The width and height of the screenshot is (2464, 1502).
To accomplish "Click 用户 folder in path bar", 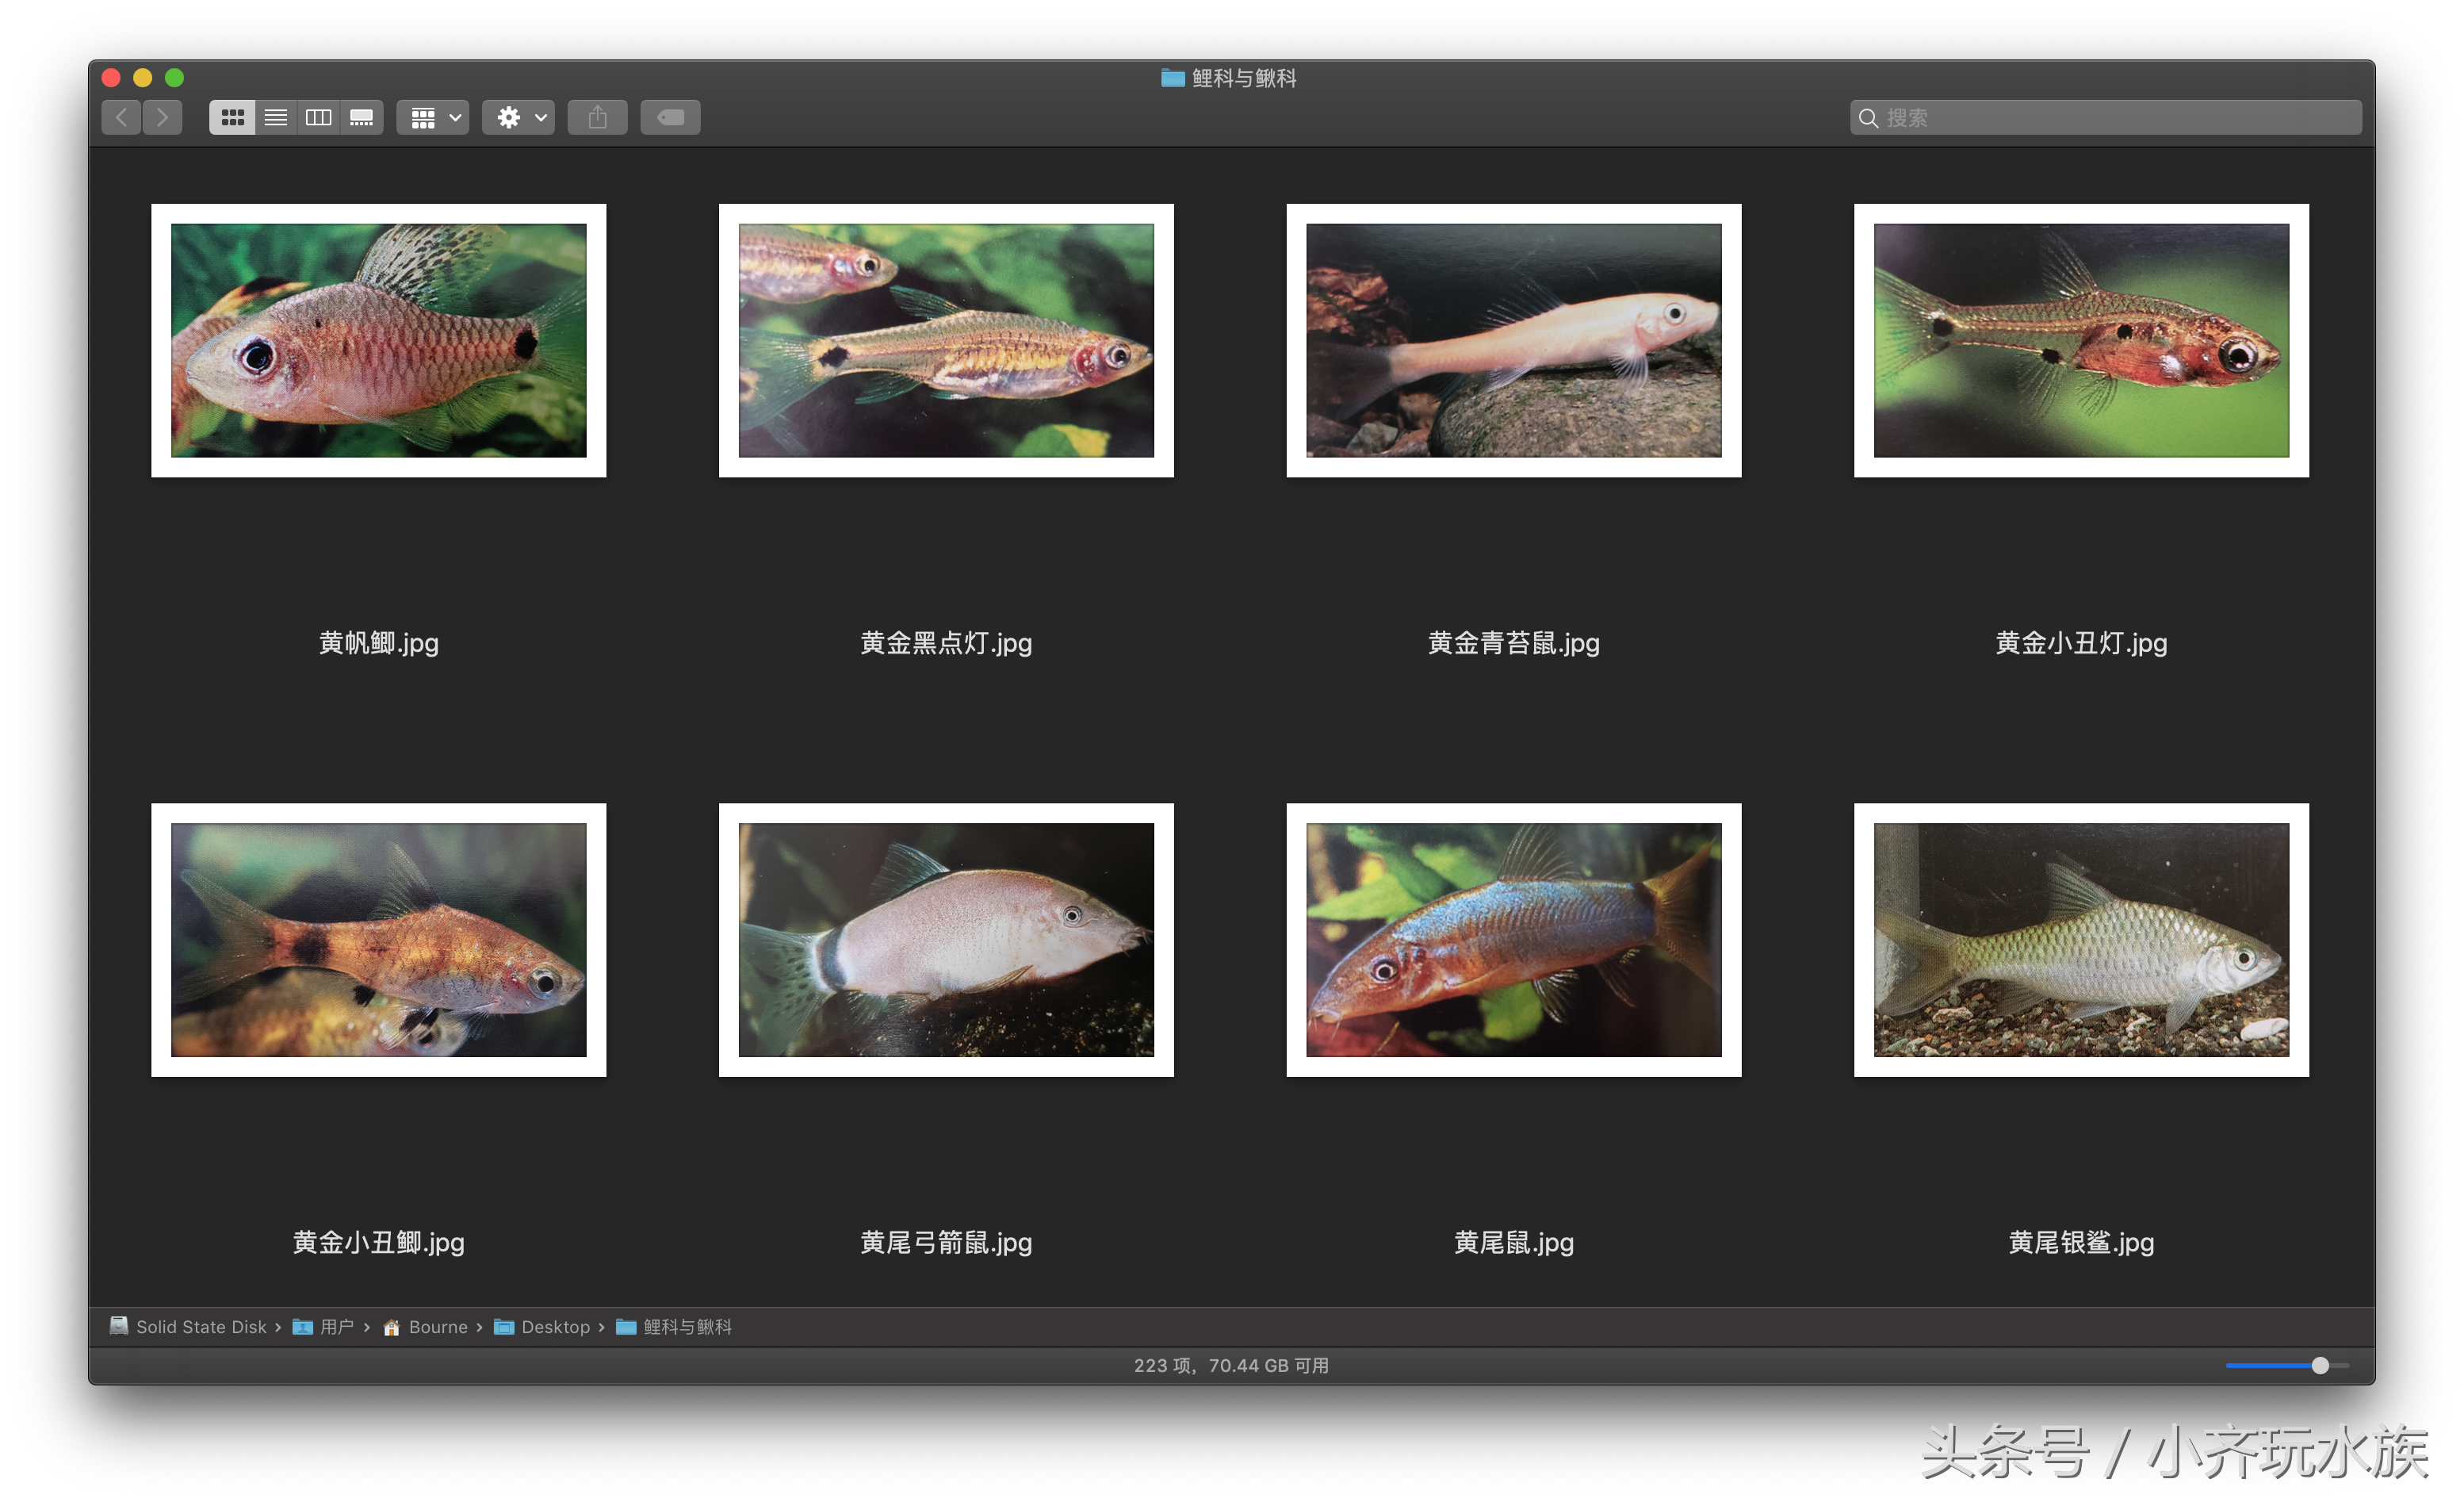I will click(323, 1327).
